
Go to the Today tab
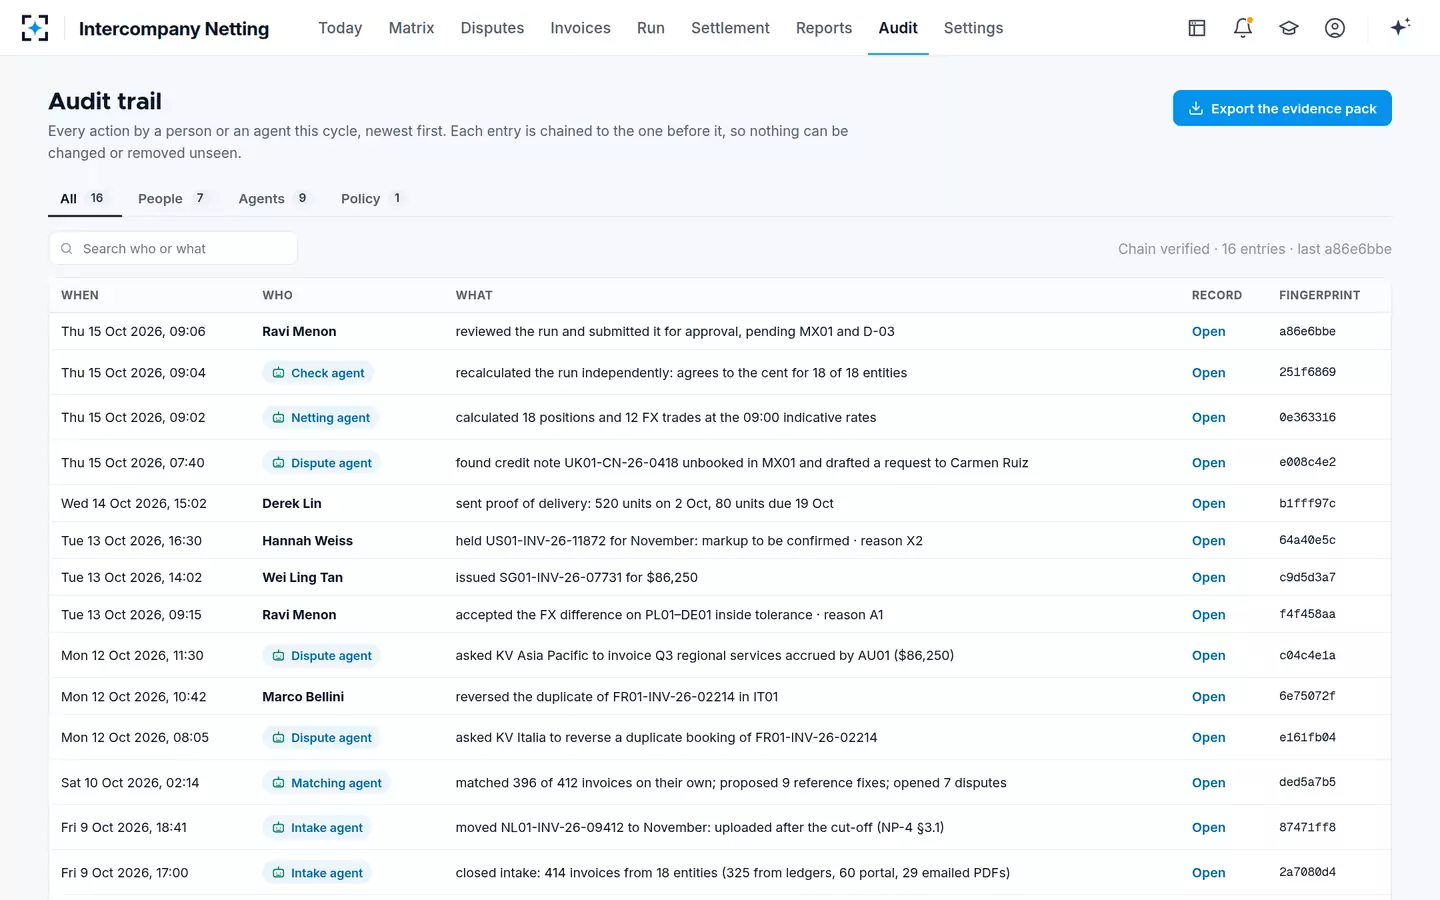point(340,28)
